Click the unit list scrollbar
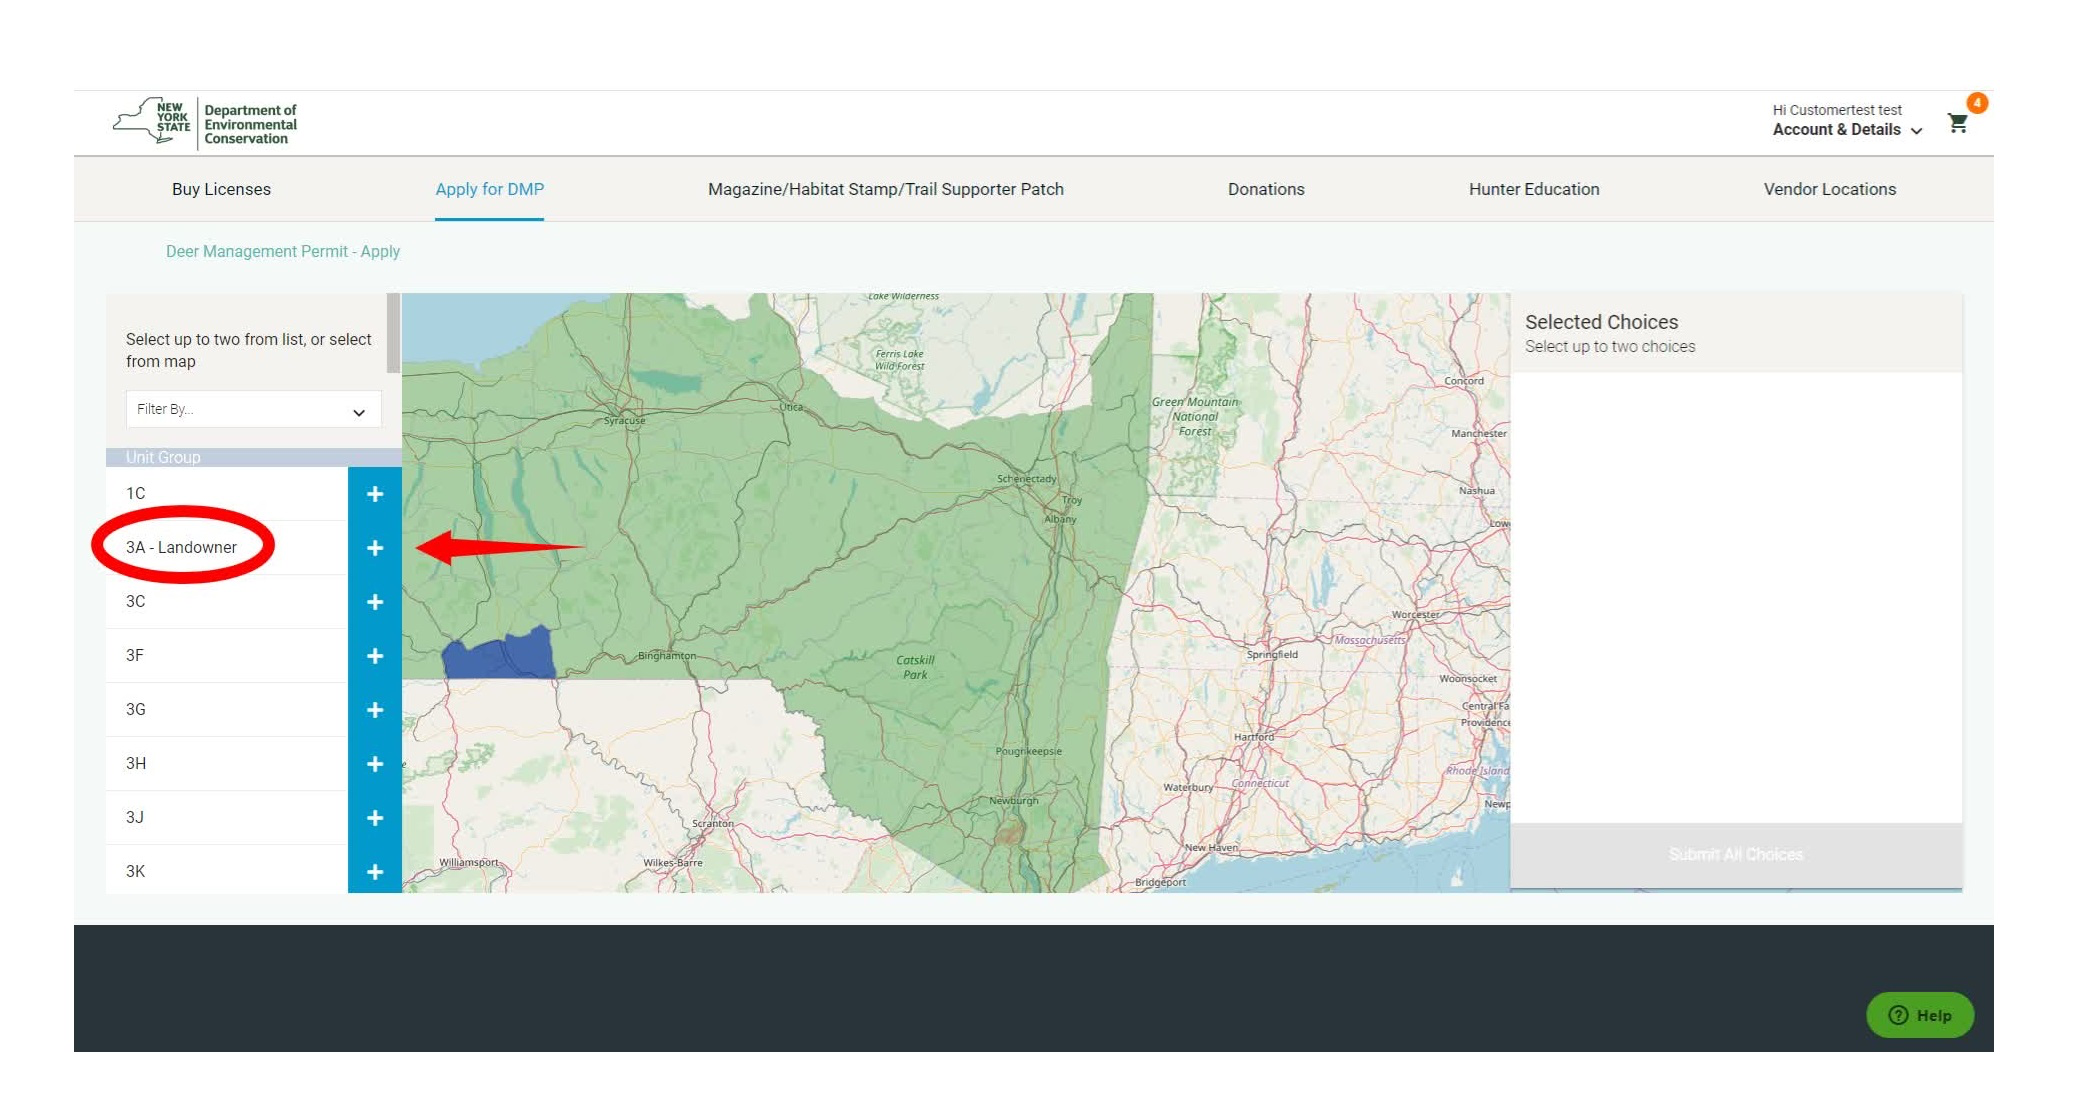 point(394,333)
